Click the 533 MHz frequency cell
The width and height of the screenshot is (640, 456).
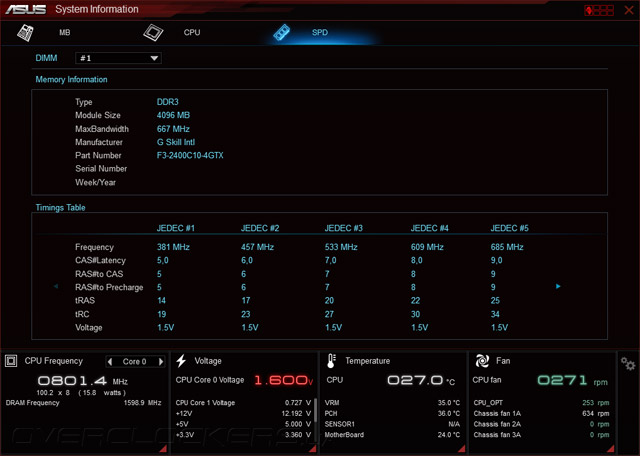pyautogui.click(x=341, y=247)
